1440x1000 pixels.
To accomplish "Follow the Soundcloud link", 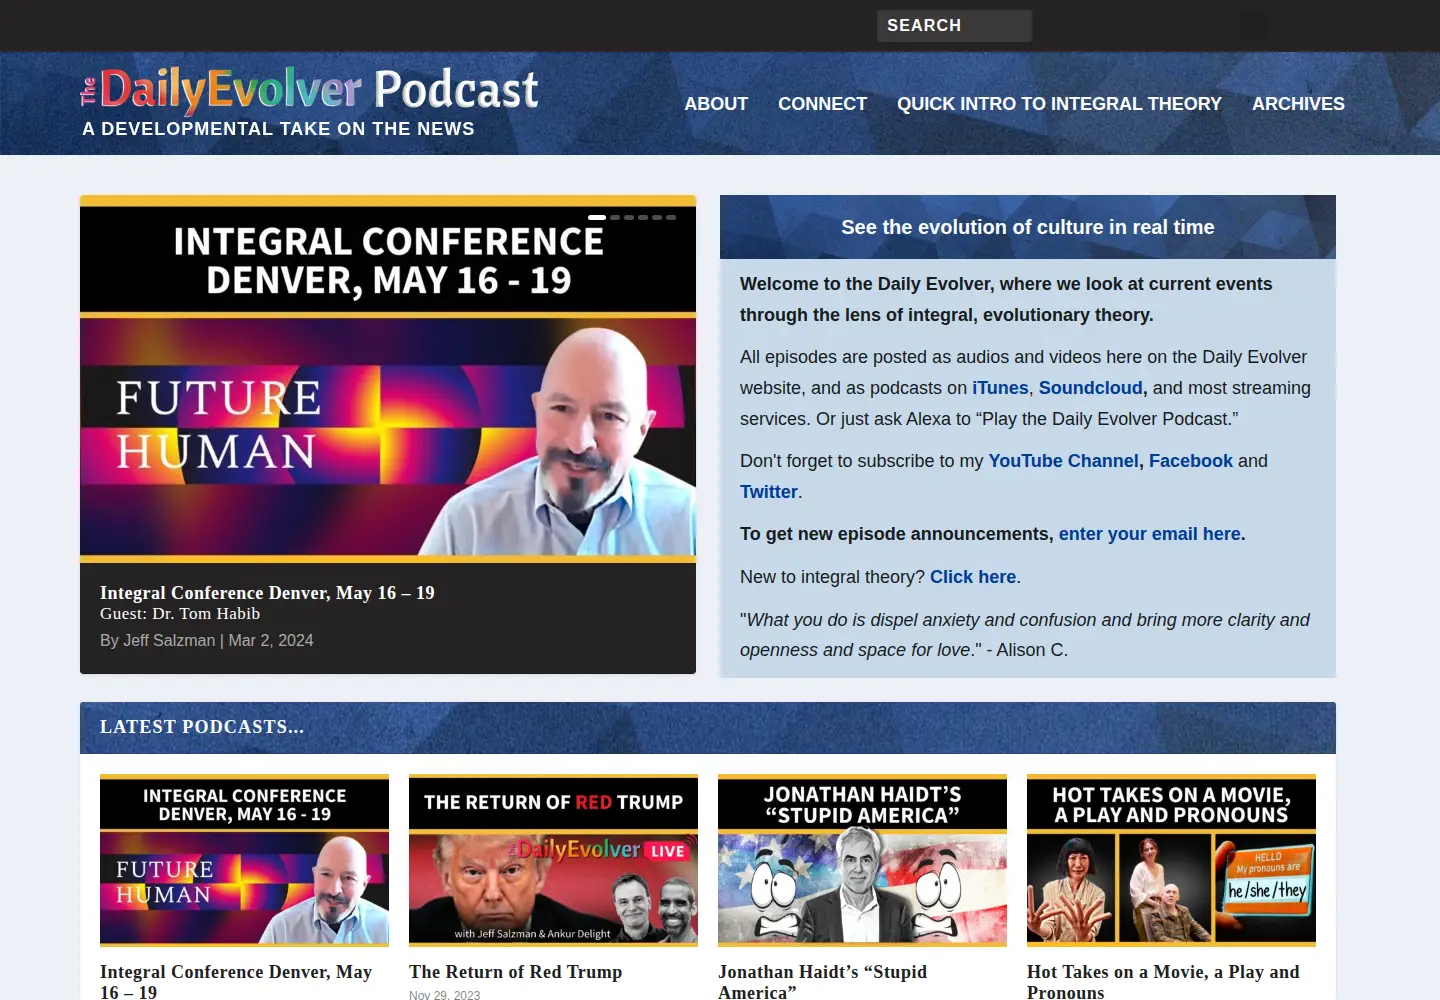I will coord(1090,388).
